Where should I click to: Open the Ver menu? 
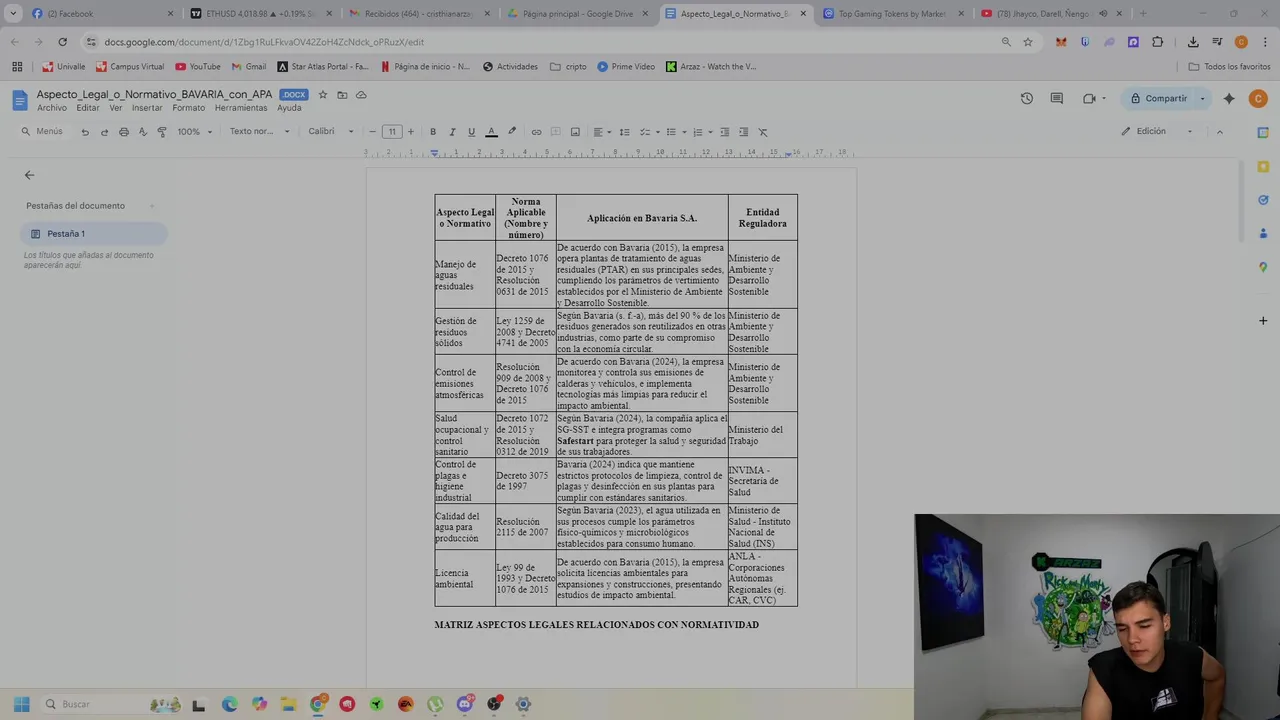click(x=116, y=108)
